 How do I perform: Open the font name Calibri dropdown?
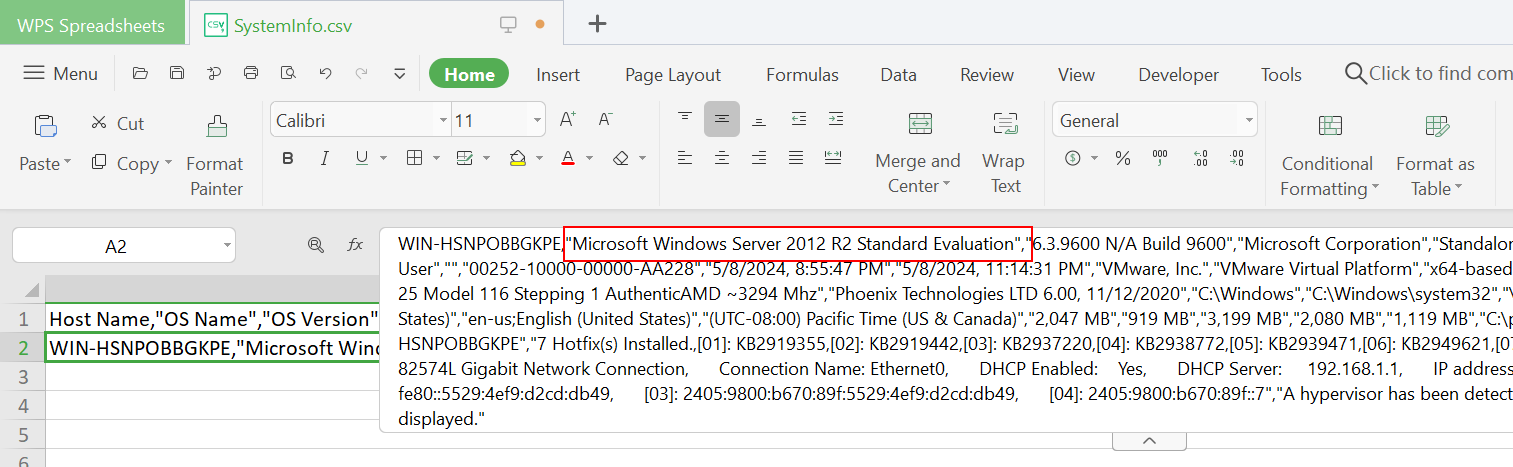443,120
